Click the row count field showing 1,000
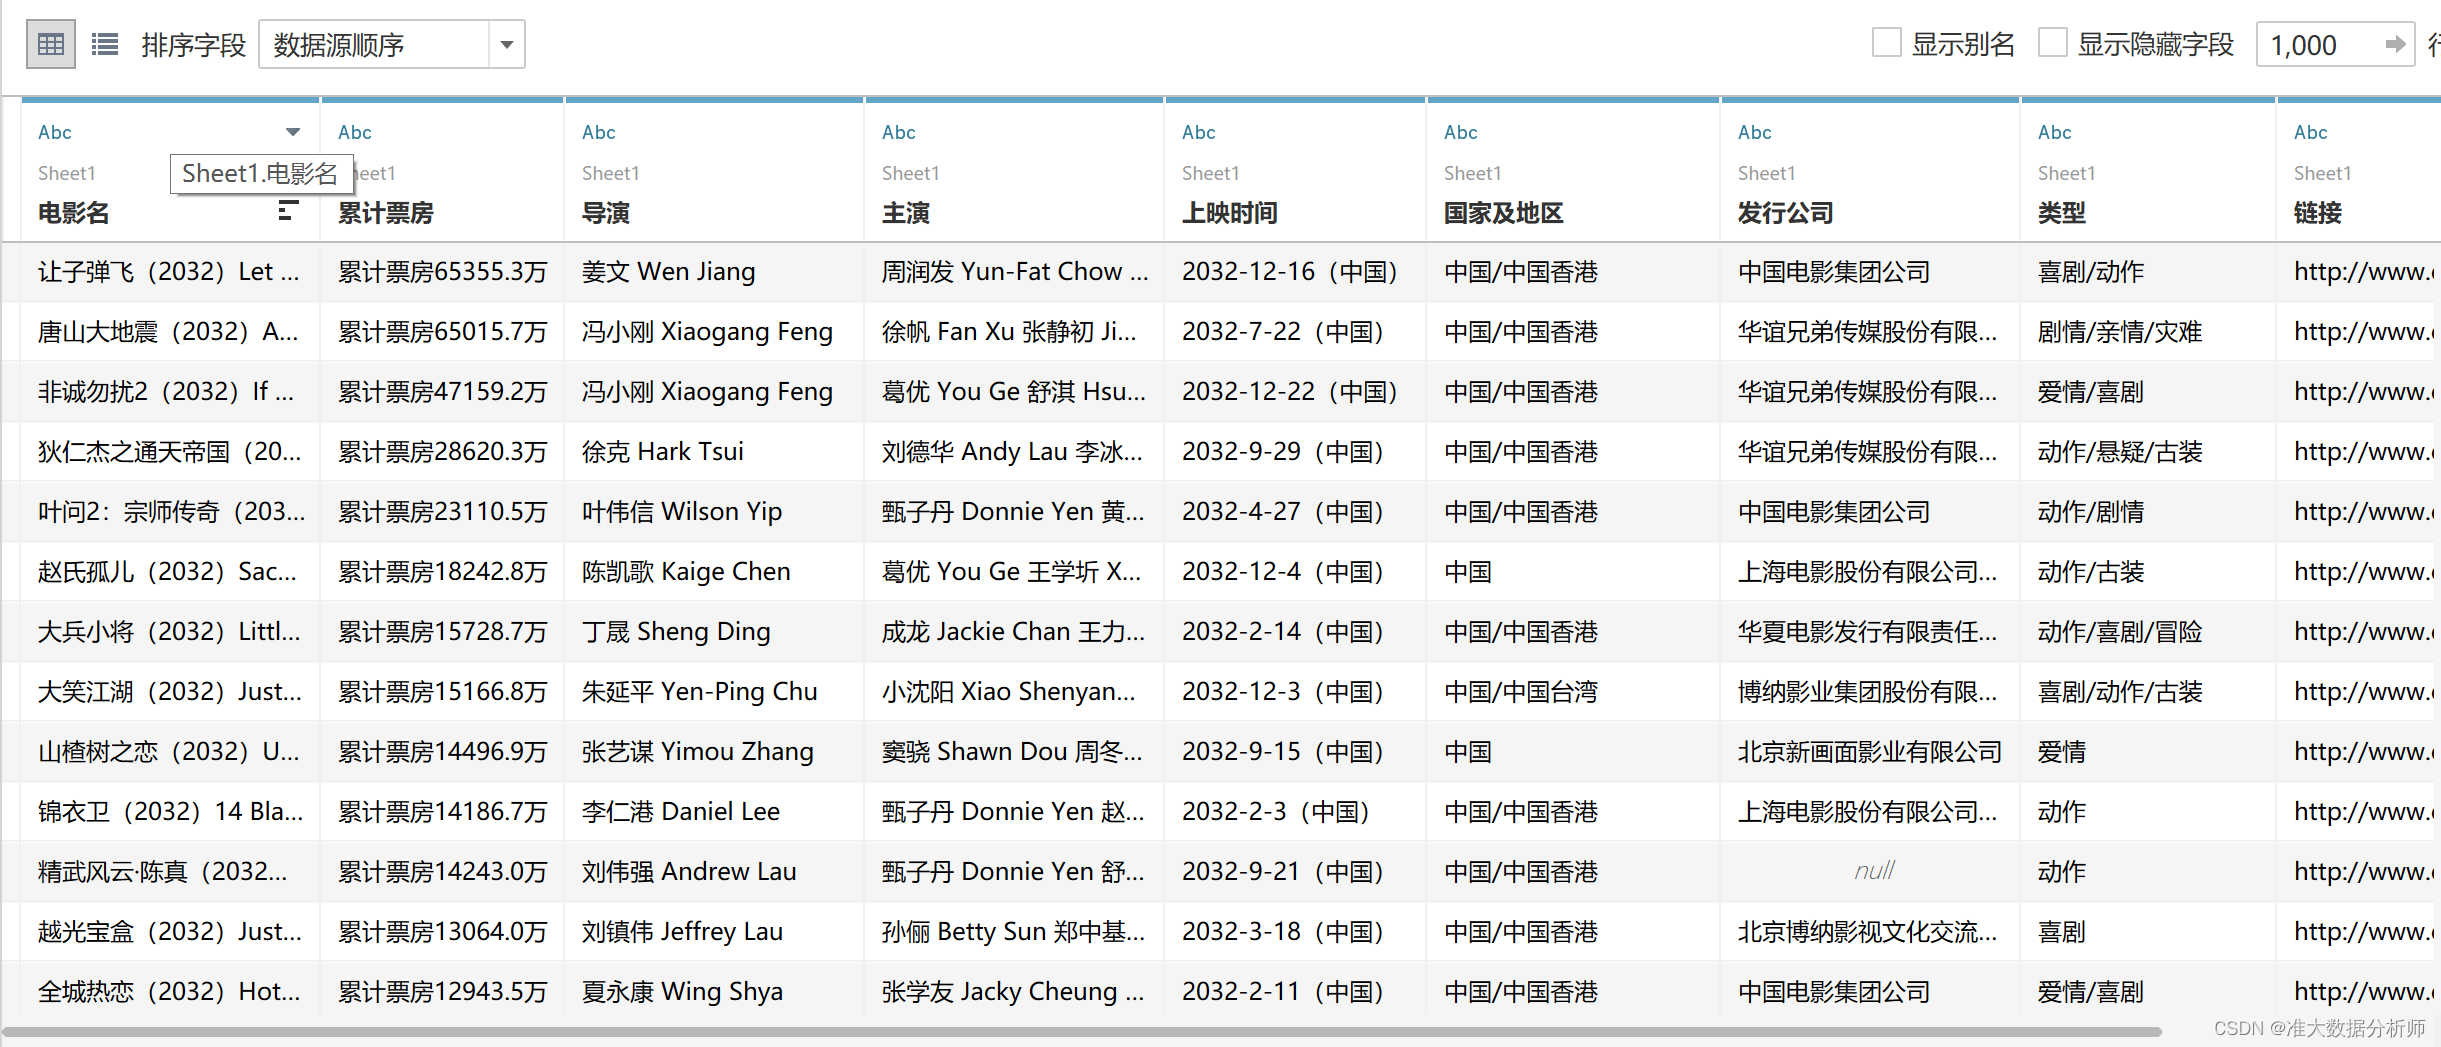 tap(2320, 45)
